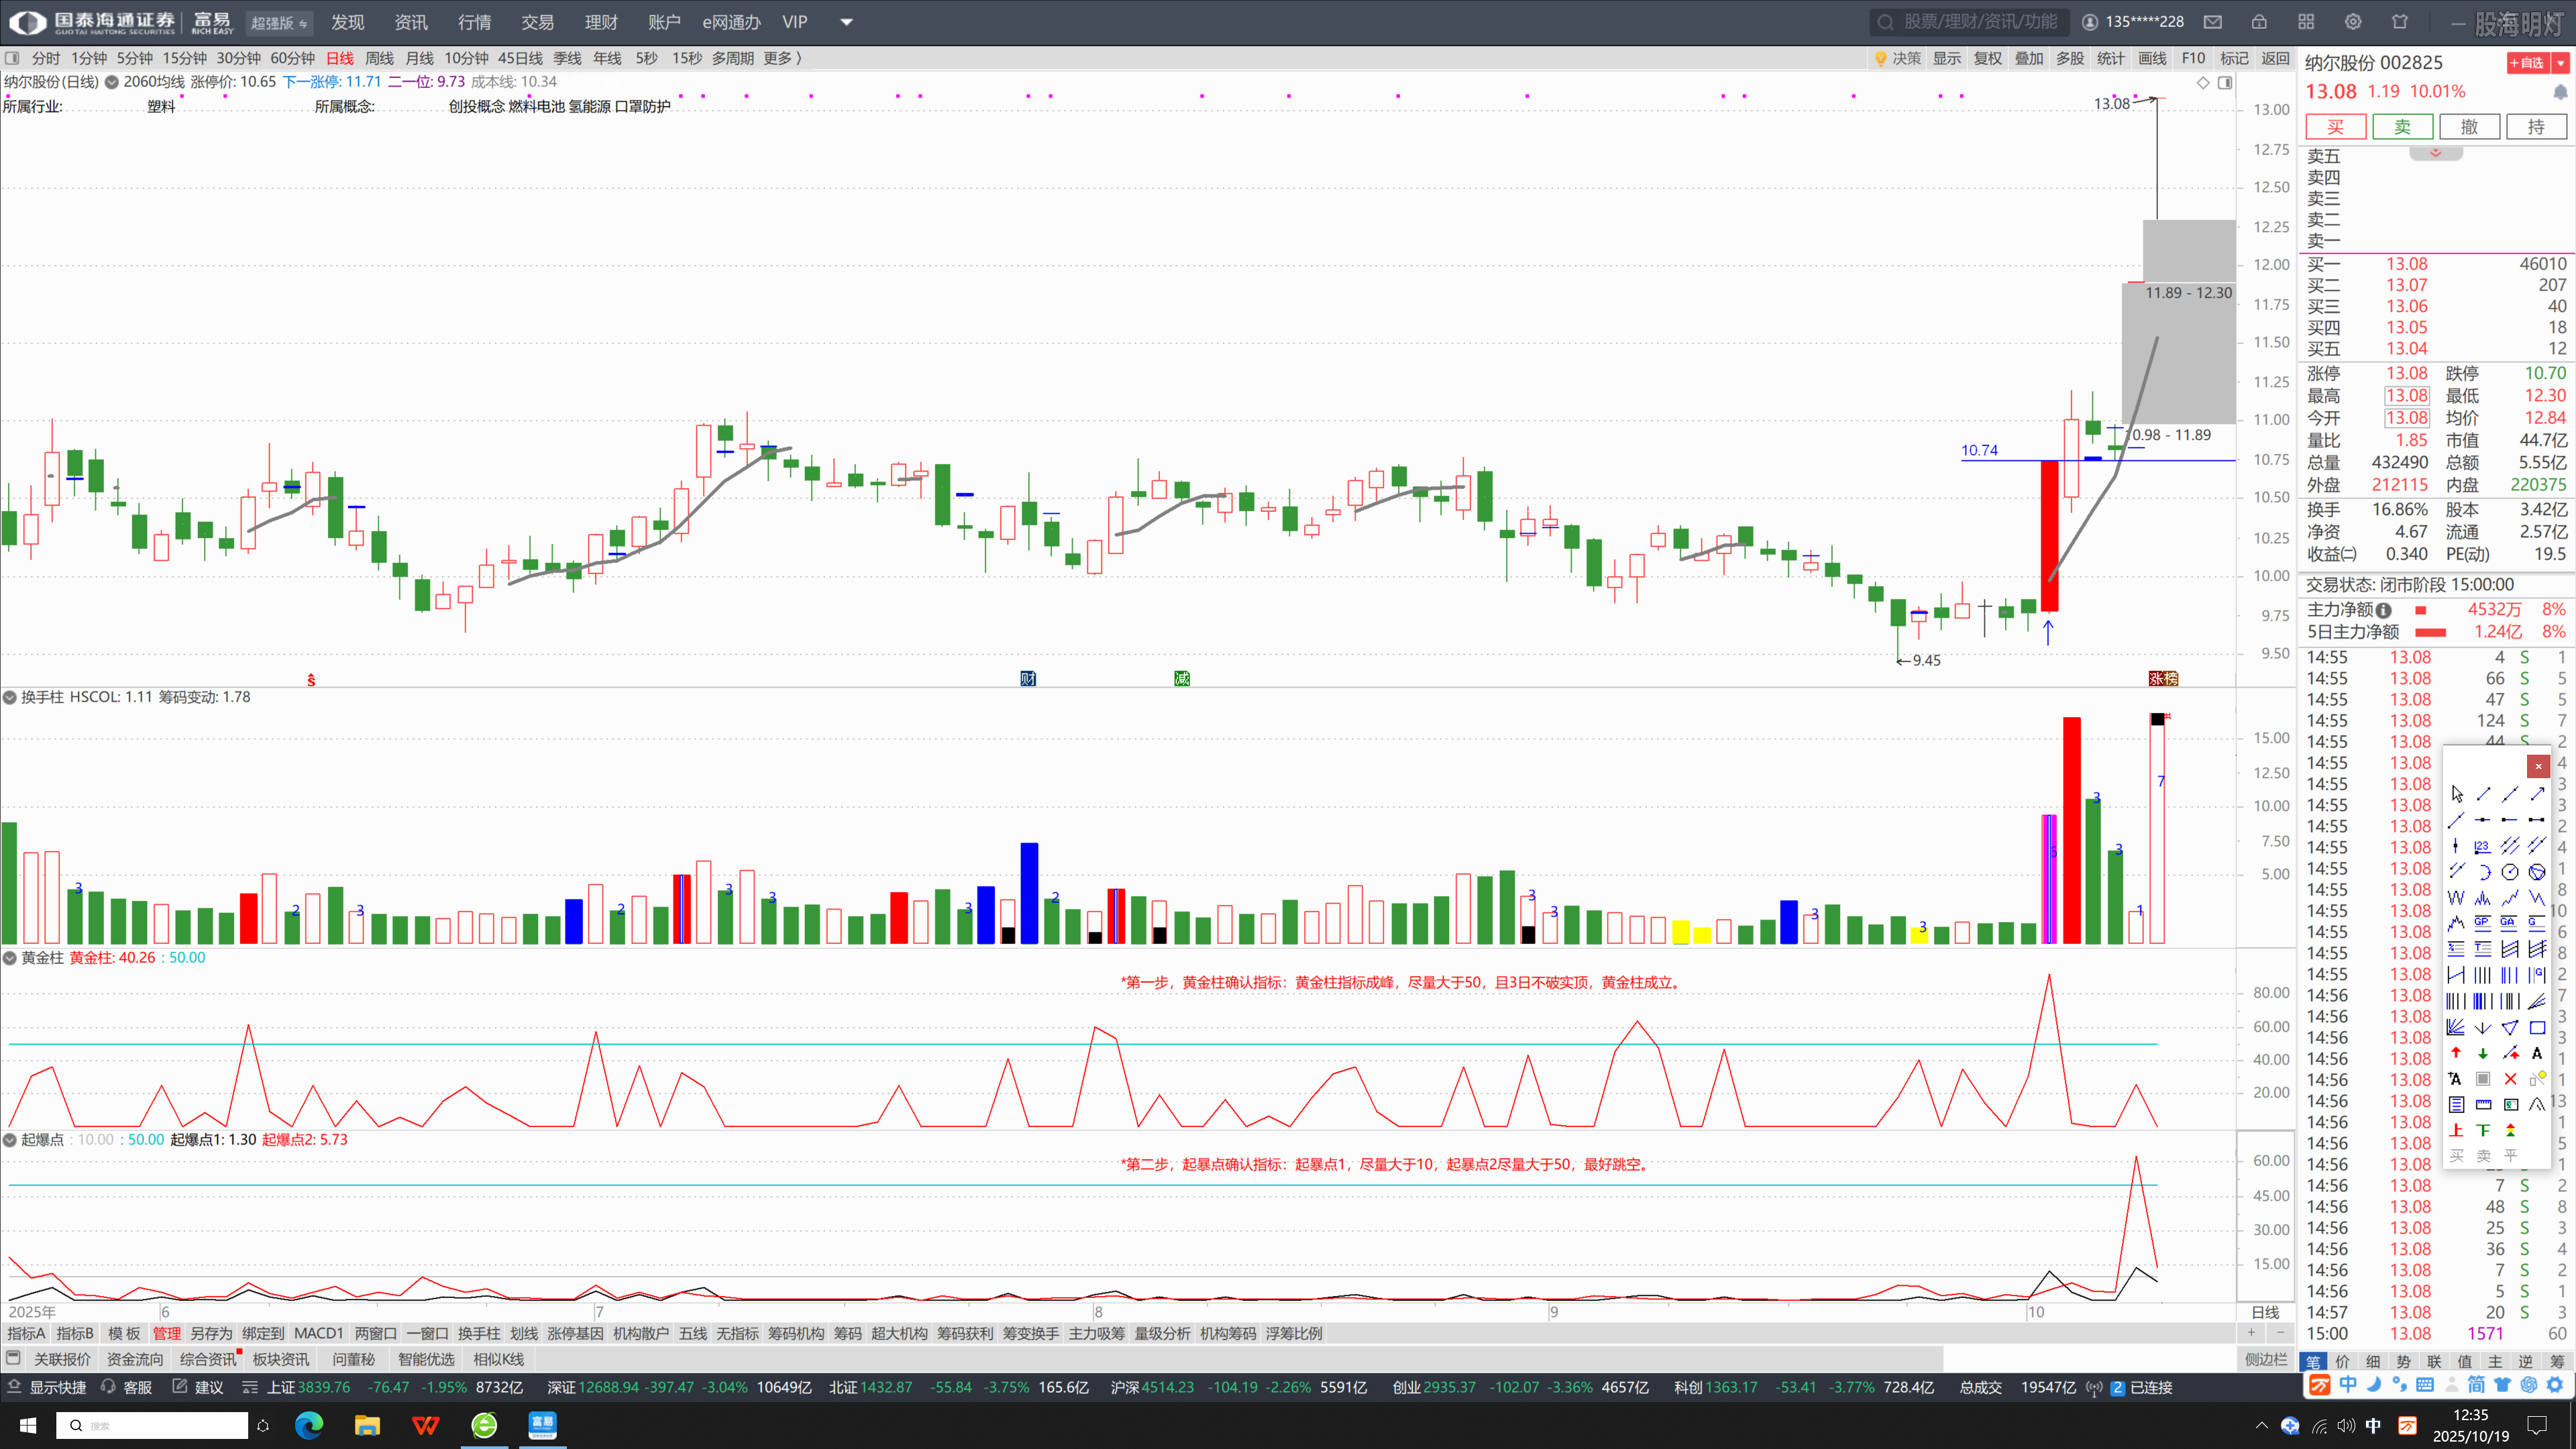Toggle the 黄金柱 indicator collapse circle

tap(10, 958)
